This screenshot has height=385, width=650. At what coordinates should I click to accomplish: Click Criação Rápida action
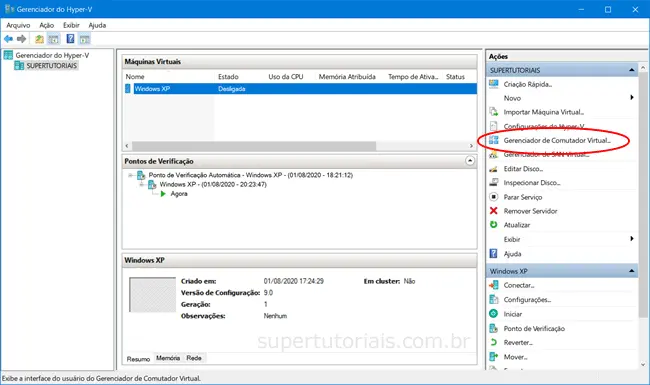(x=528, y=84)
